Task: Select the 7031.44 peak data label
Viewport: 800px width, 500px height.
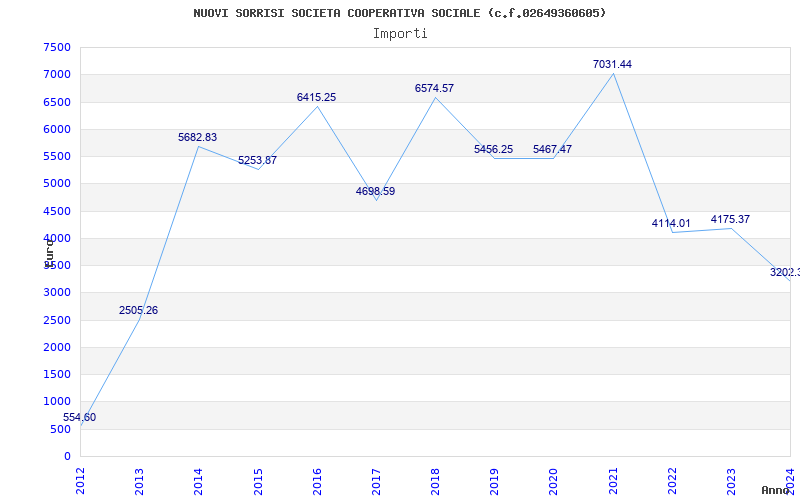Action: (612, 64)
